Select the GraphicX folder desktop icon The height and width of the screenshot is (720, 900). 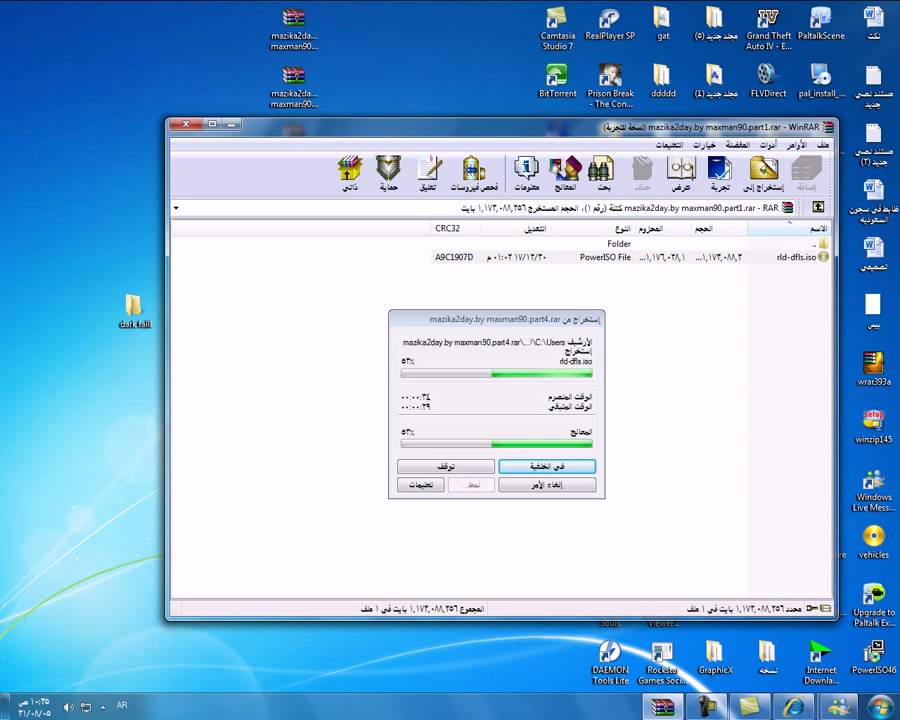tap(715, 658)
